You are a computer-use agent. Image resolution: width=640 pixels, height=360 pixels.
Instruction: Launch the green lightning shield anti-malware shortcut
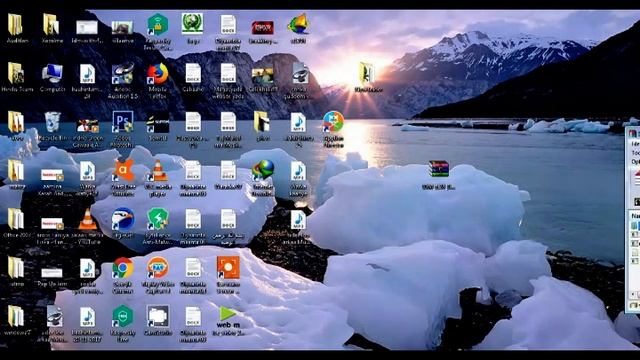click(x=158, y=220)
